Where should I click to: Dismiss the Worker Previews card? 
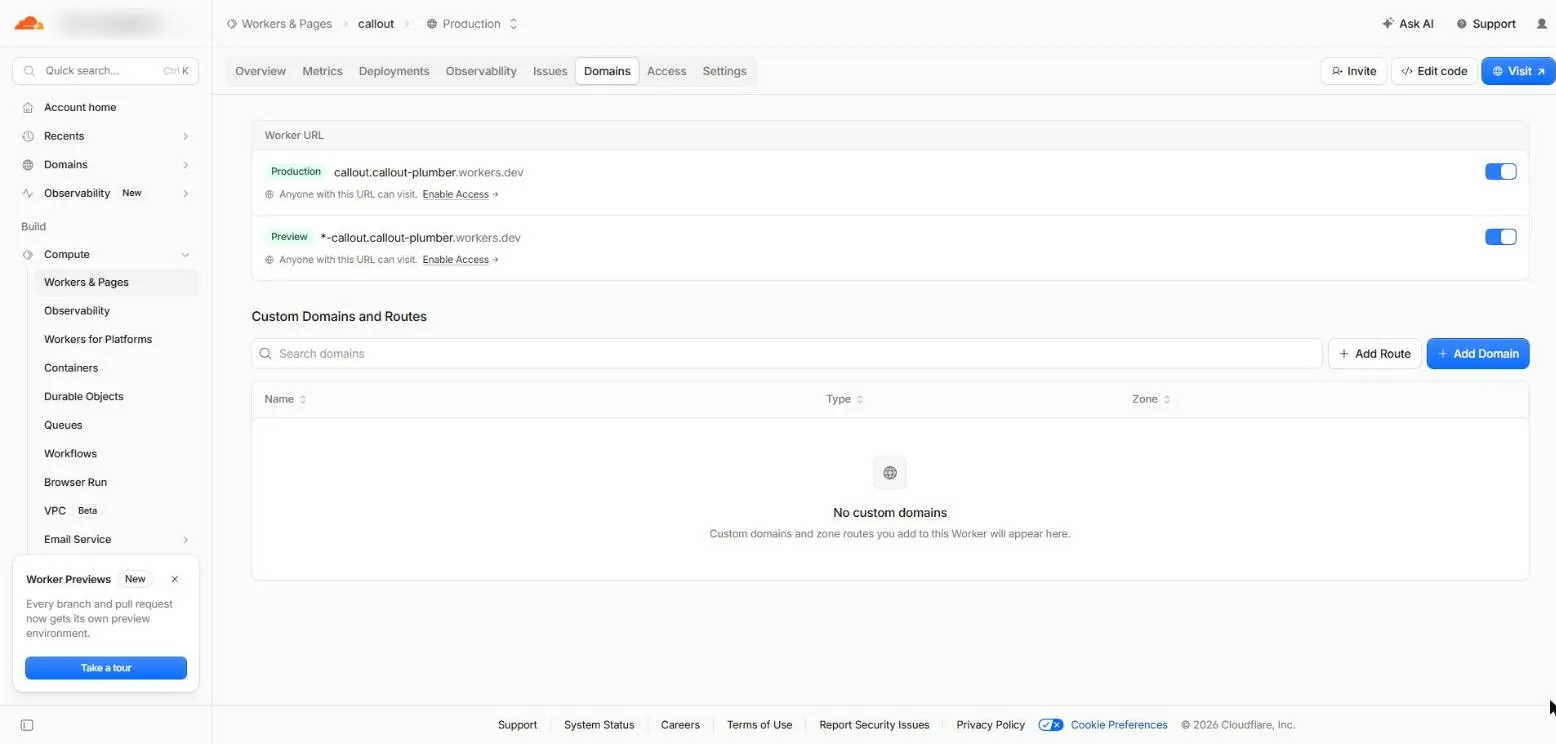click(175, 579)
